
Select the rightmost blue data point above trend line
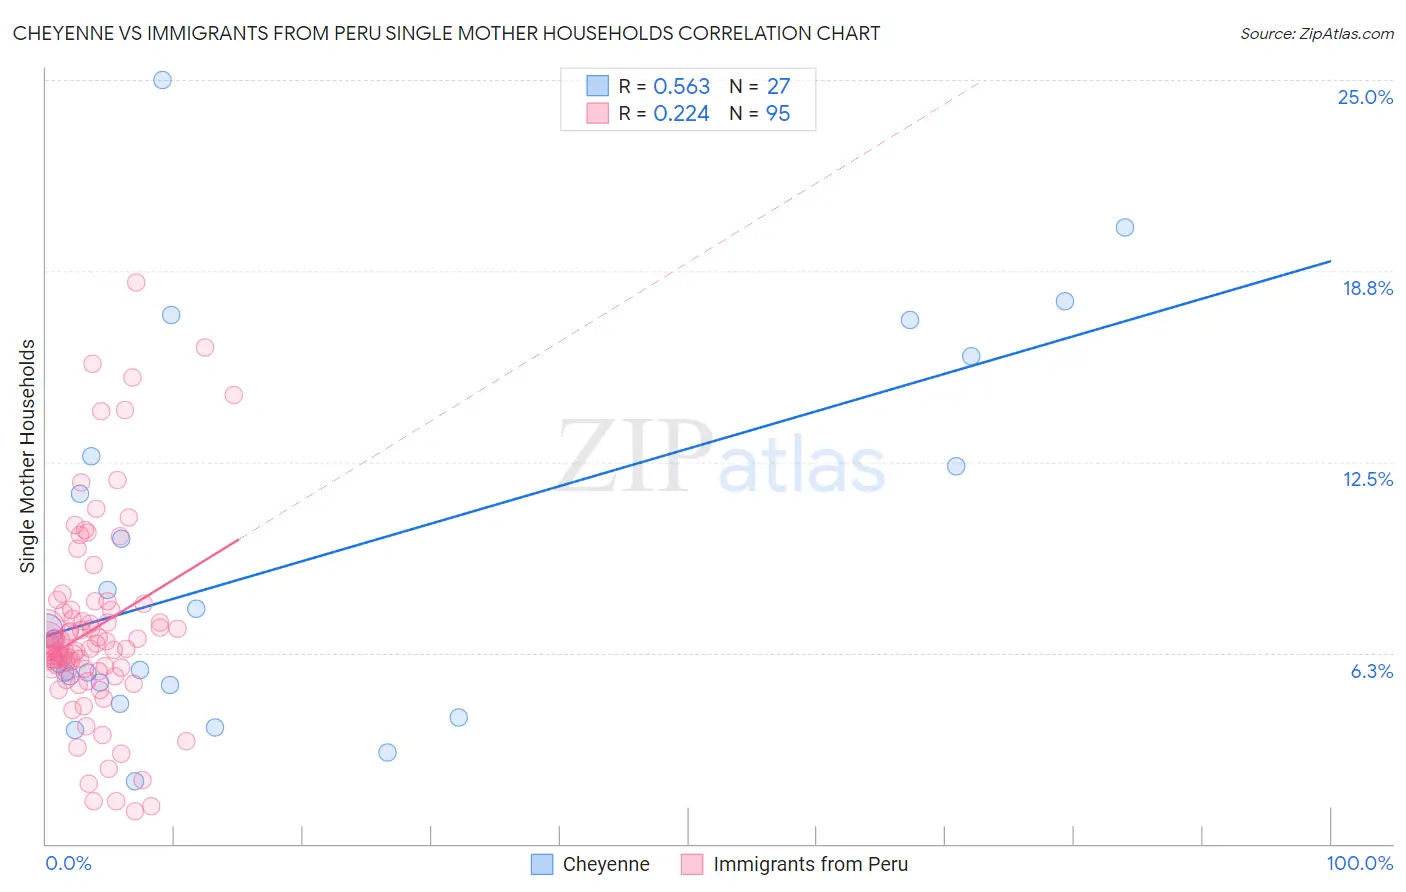click(1125, 227)
